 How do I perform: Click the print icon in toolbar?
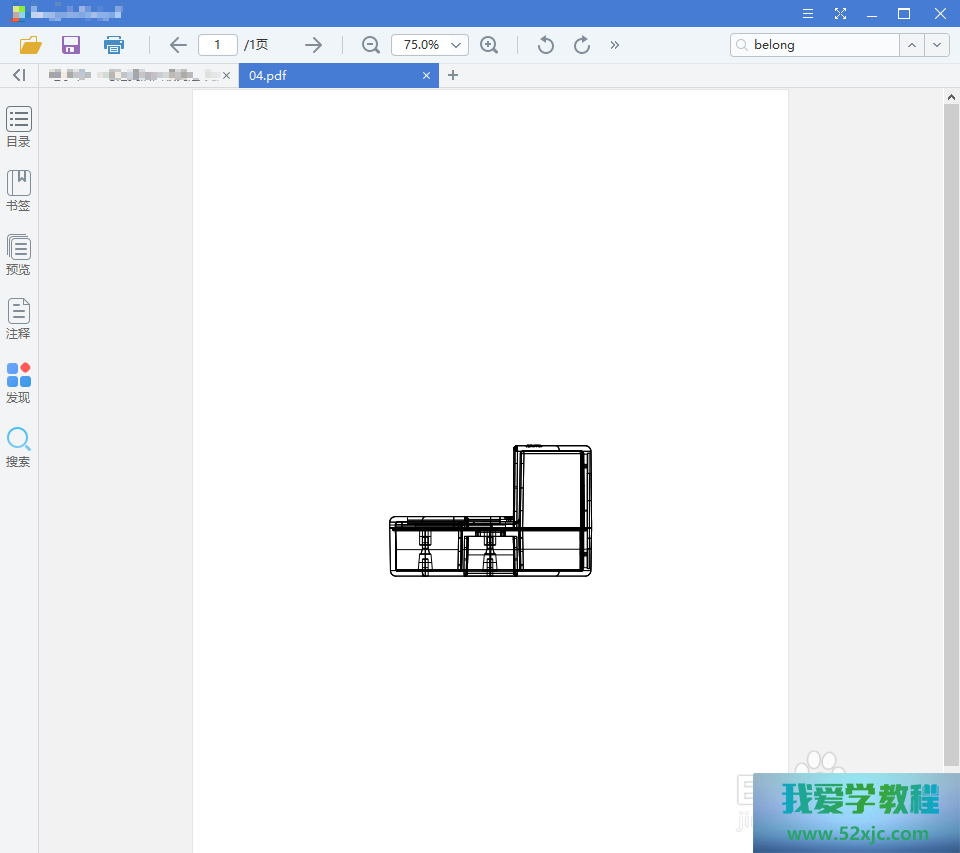114,45
